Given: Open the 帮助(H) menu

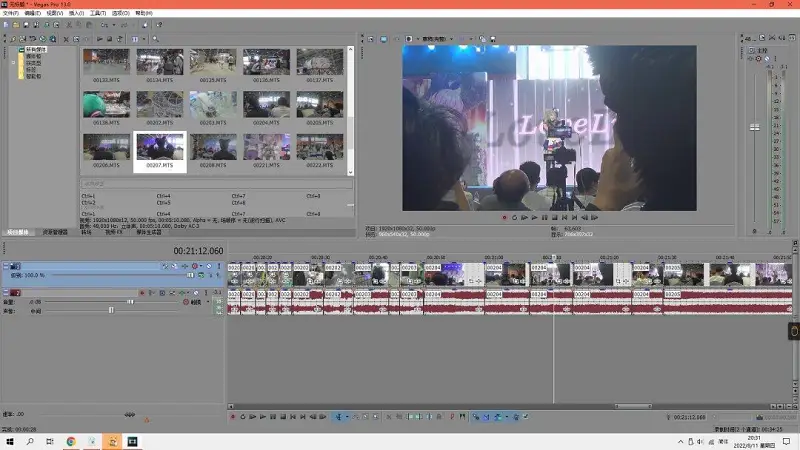Looking at the screenshot, I should click(x=143, y=13).
